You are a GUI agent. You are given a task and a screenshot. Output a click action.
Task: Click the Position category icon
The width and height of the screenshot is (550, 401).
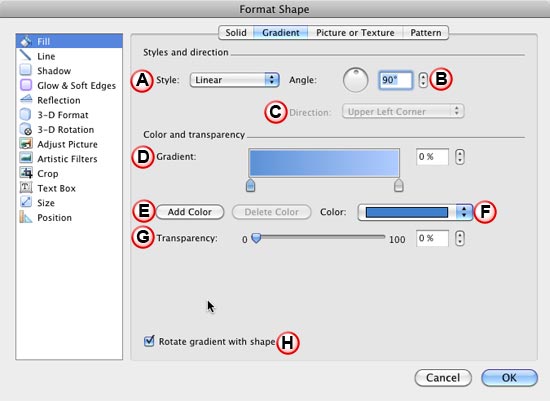coord(26,218)
